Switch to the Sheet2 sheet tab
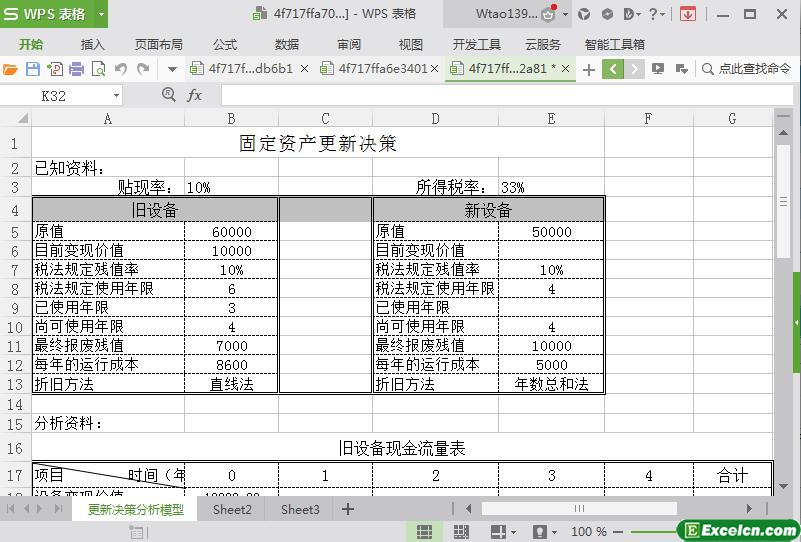 (232, 509)
